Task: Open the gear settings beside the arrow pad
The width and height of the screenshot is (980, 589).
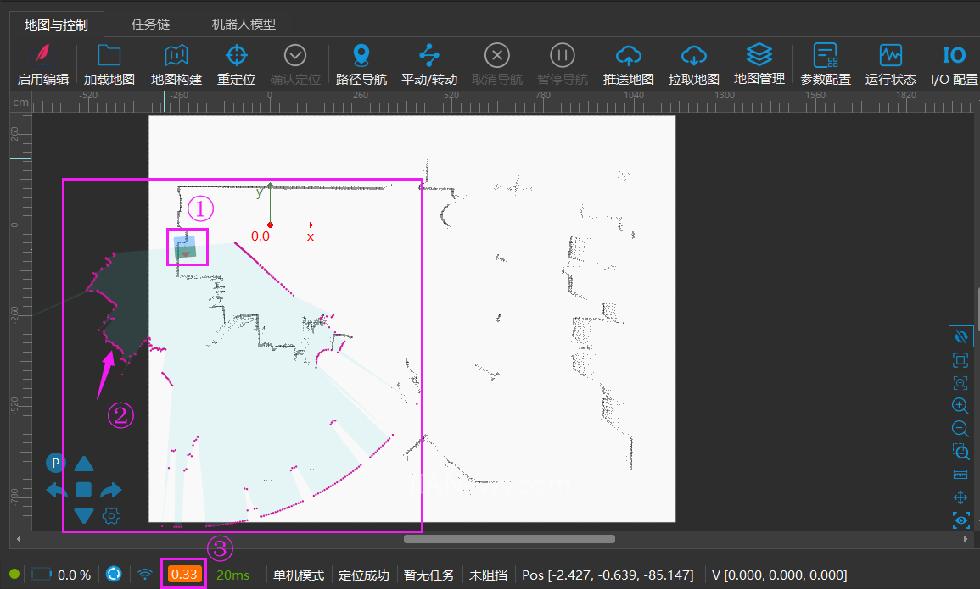Action: coord(112,516)
